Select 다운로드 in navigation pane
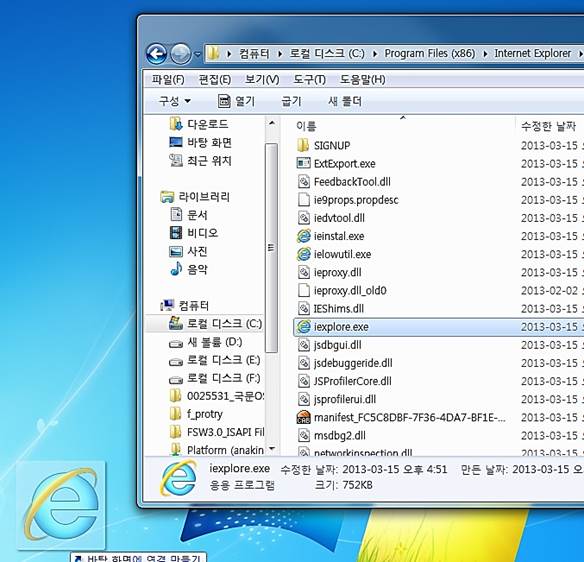The image size is (584, 562). click(199, 124)
